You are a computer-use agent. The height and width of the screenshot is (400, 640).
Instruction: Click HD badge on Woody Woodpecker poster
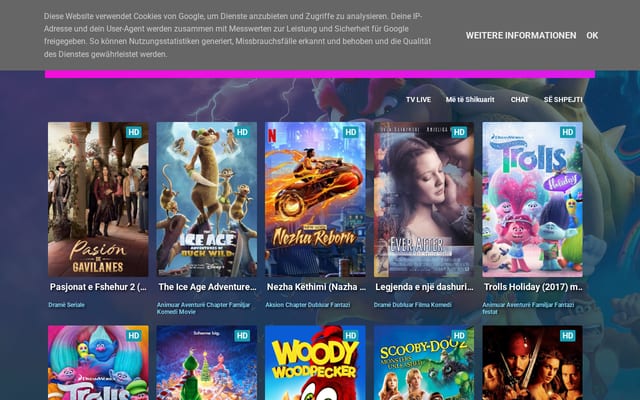(x=351, y=336)
